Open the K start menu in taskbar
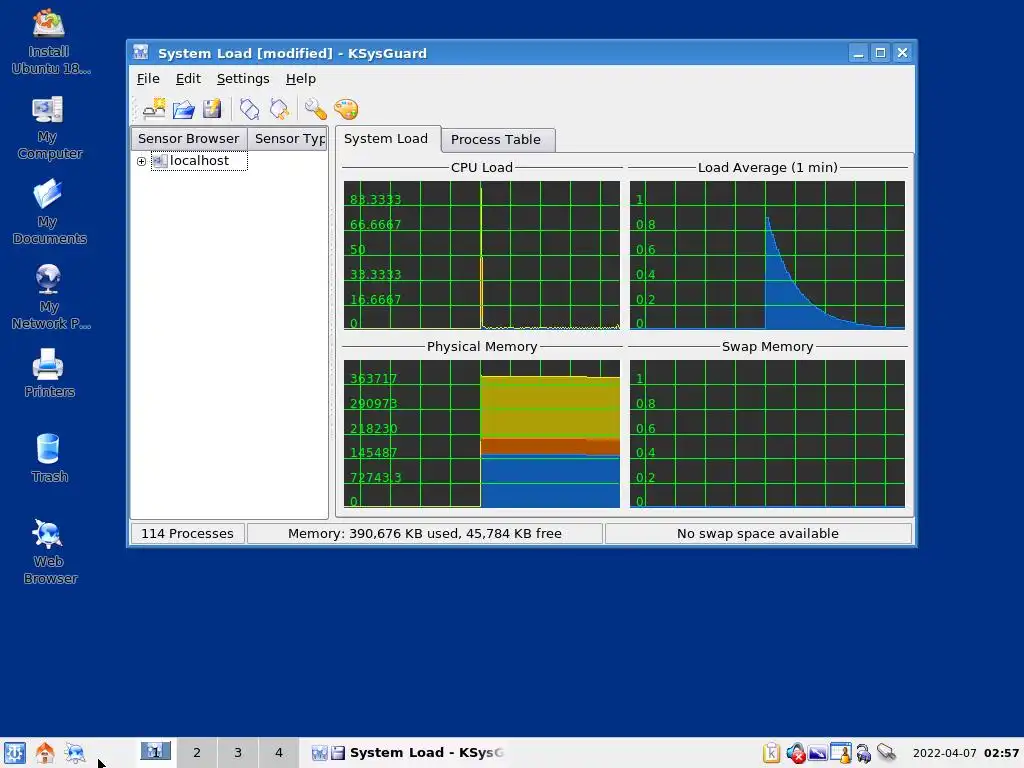1024x768 pixels. click(15, 753)
